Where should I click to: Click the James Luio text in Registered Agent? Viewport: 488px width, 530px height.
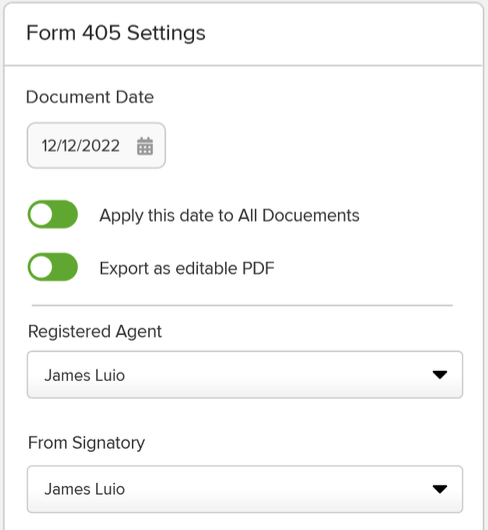click(85, 376)
